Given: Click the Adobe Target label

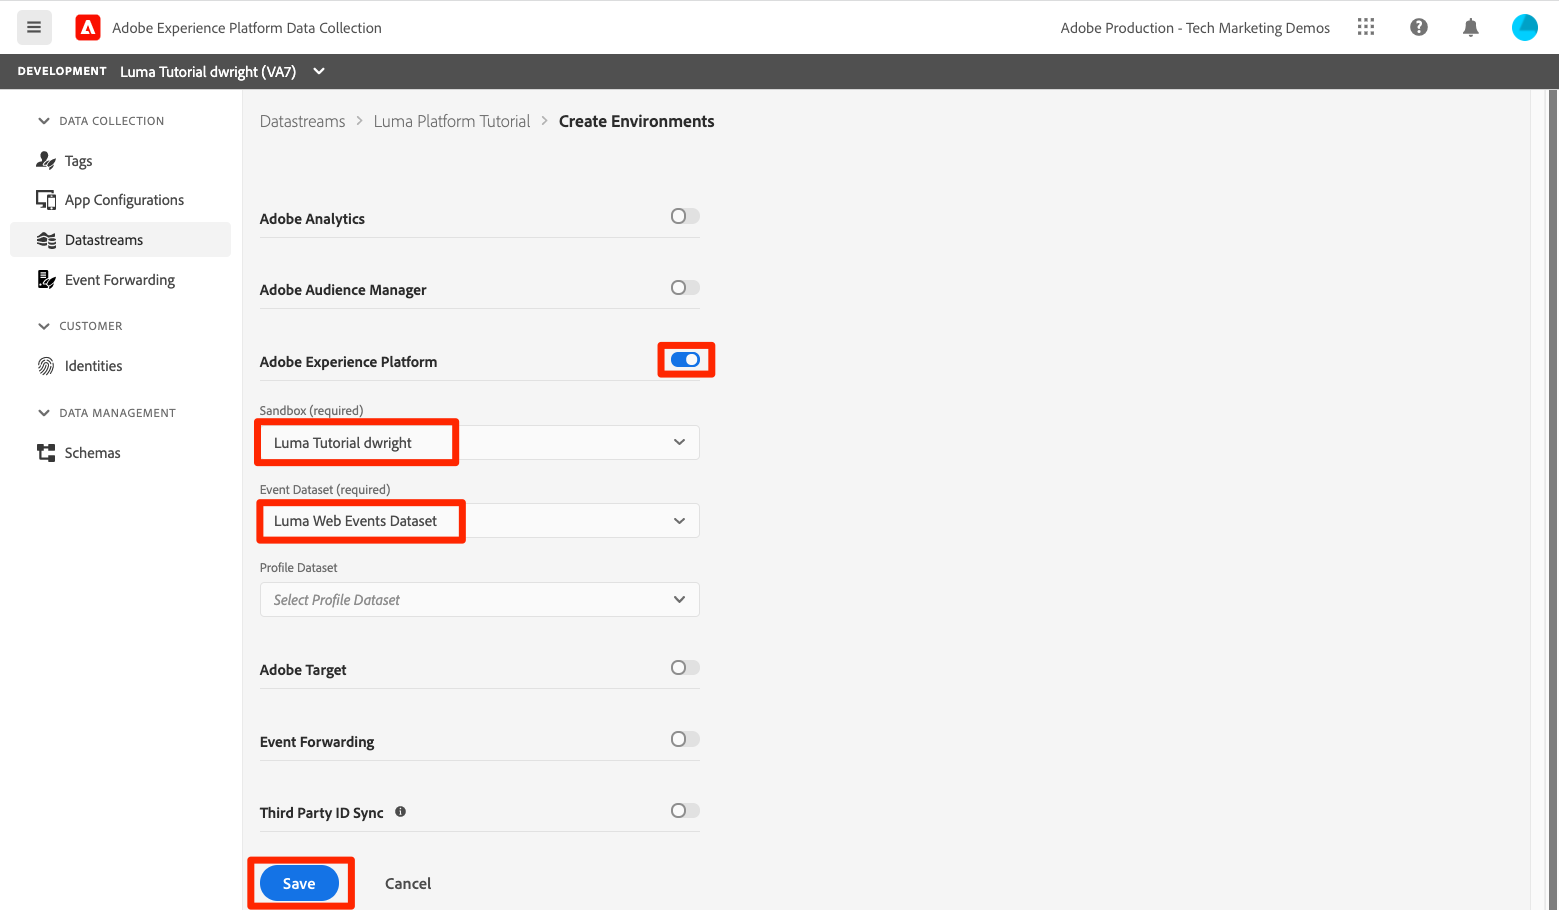Looking at the screenshot, I should [x=303, y=670].
